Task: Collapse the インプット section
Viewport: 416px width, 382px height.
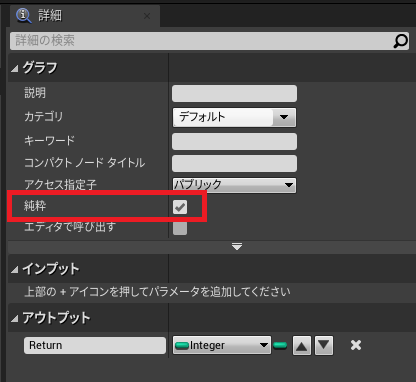Action: 14,270
